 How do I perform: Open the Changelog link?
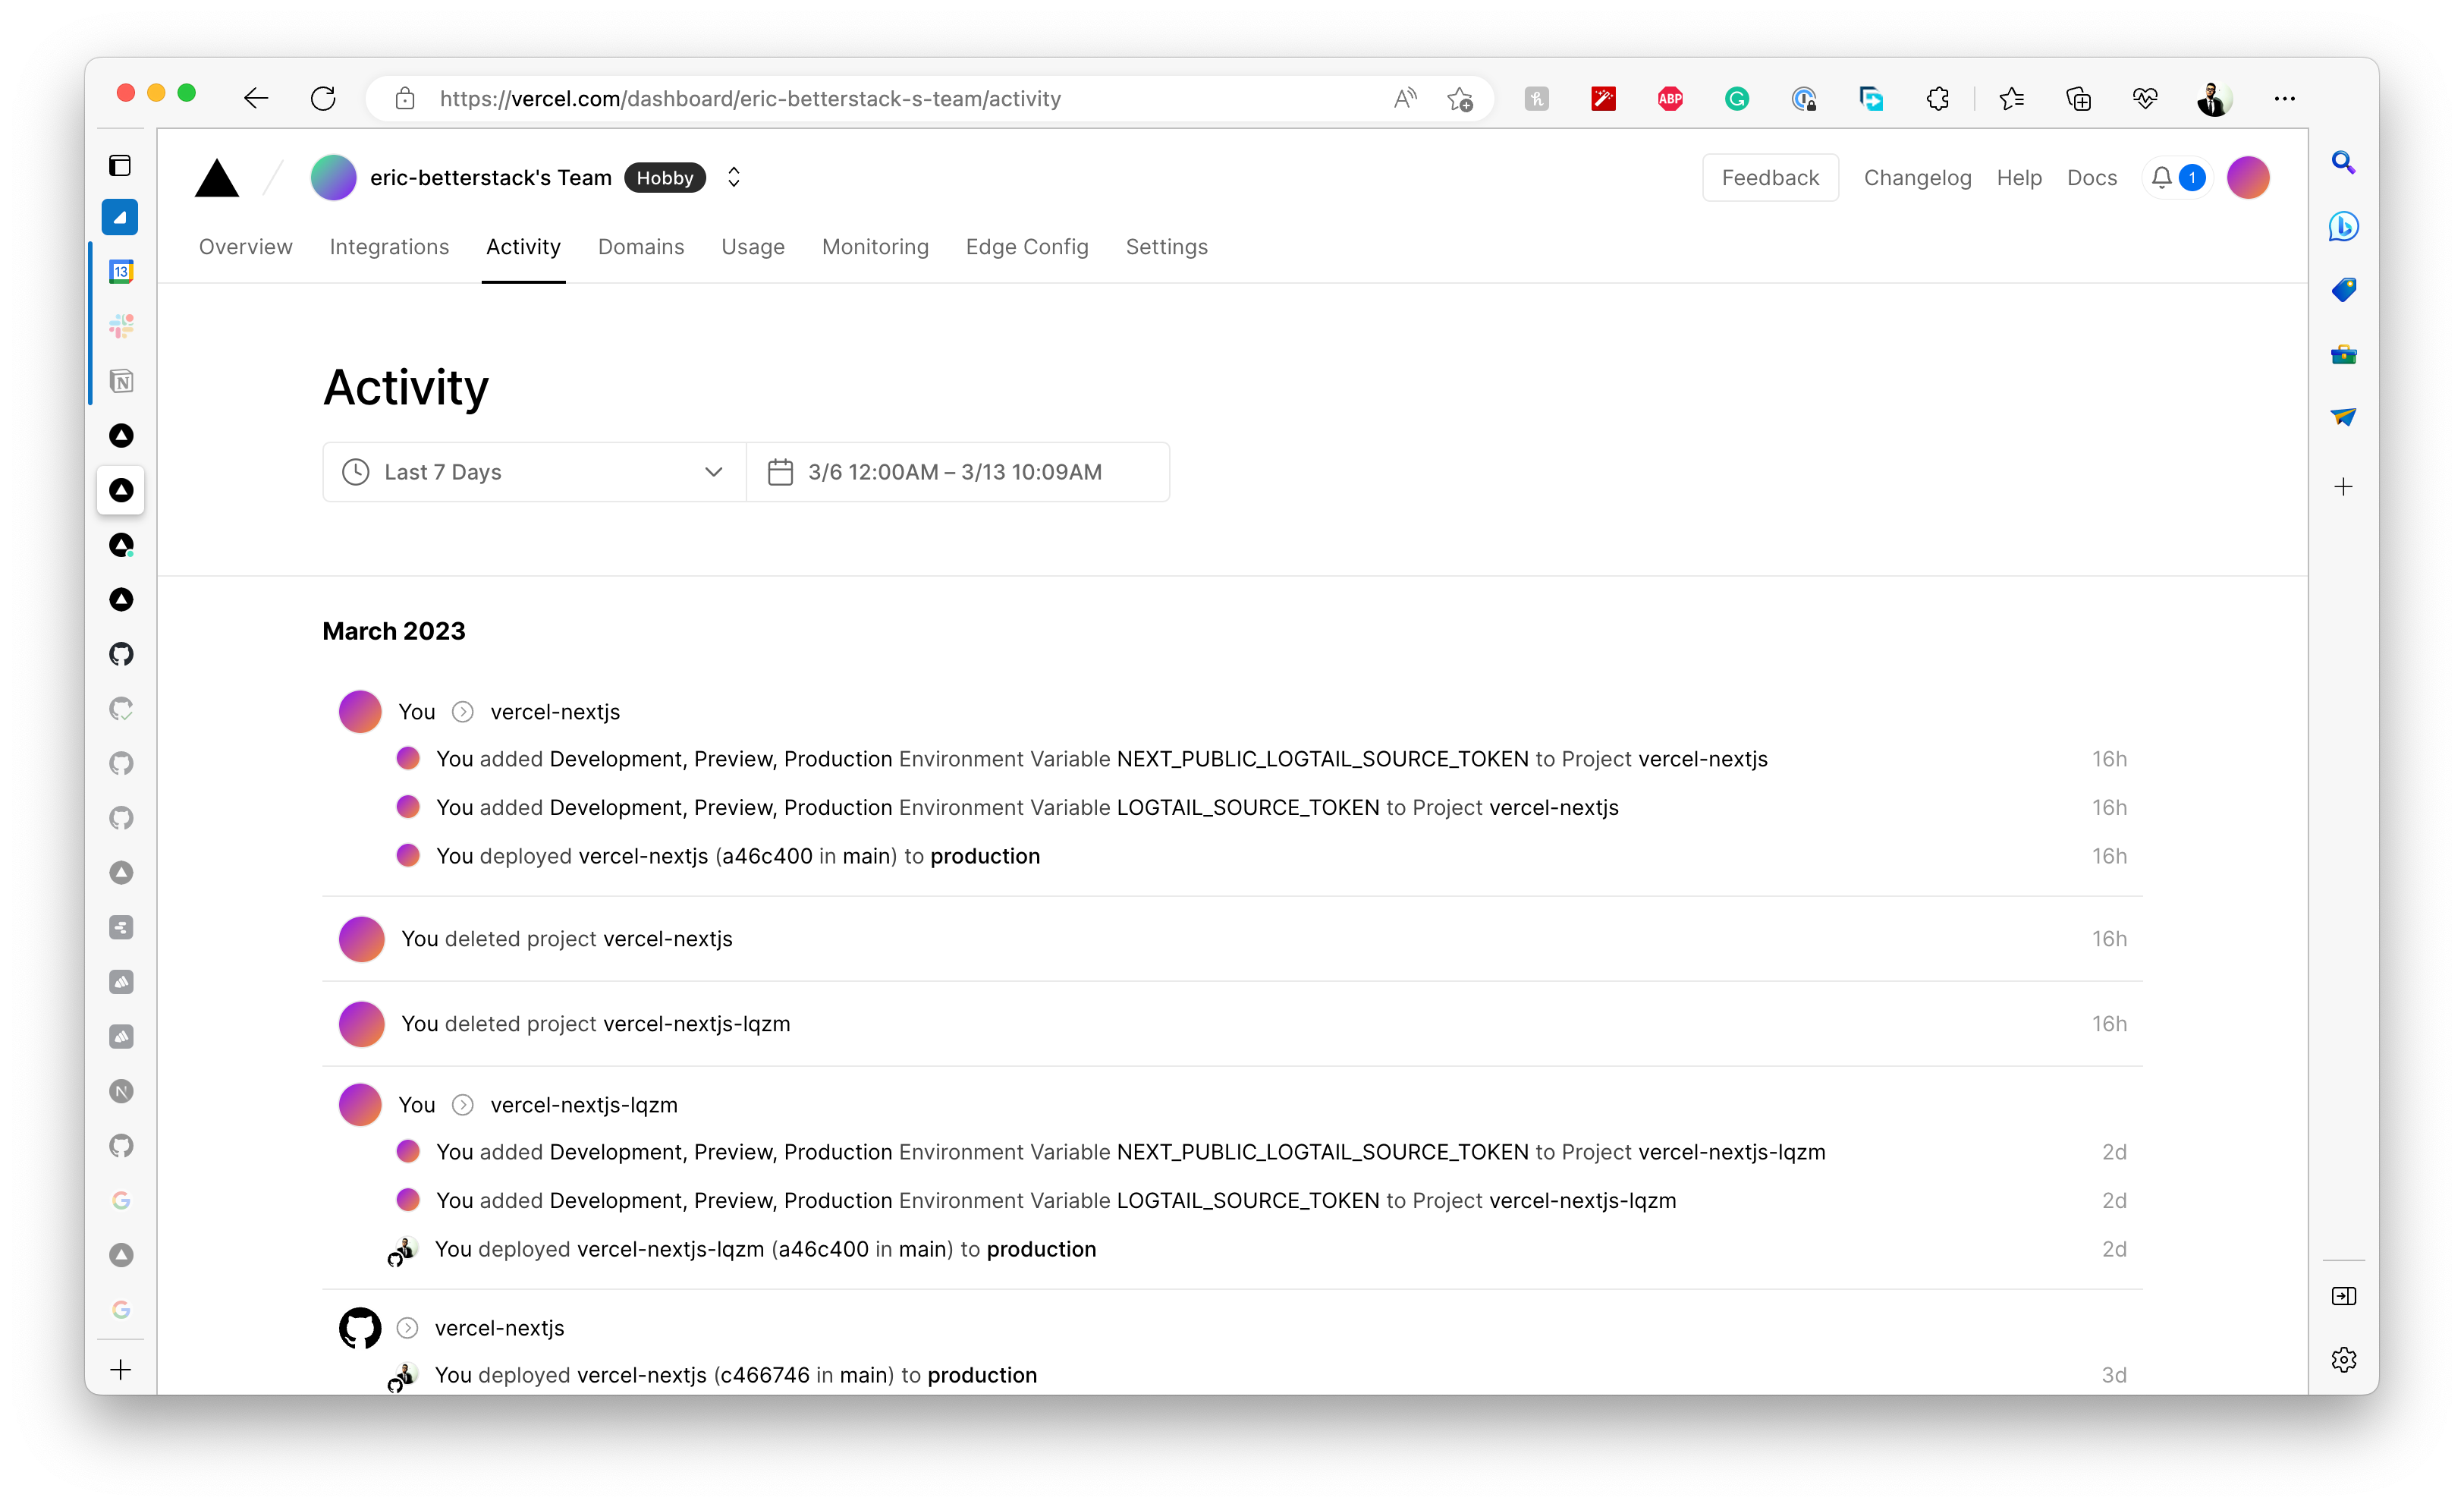(1916, 178)
